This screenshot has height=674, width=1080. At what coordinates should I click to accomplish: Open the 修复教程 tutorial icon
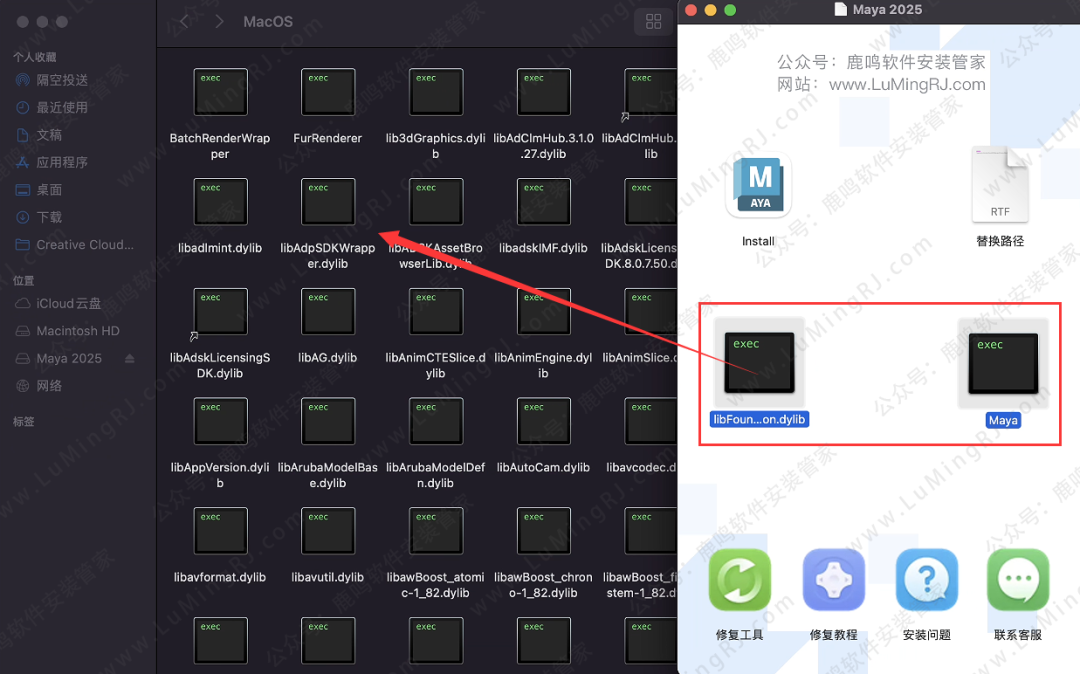click(833, 580)
